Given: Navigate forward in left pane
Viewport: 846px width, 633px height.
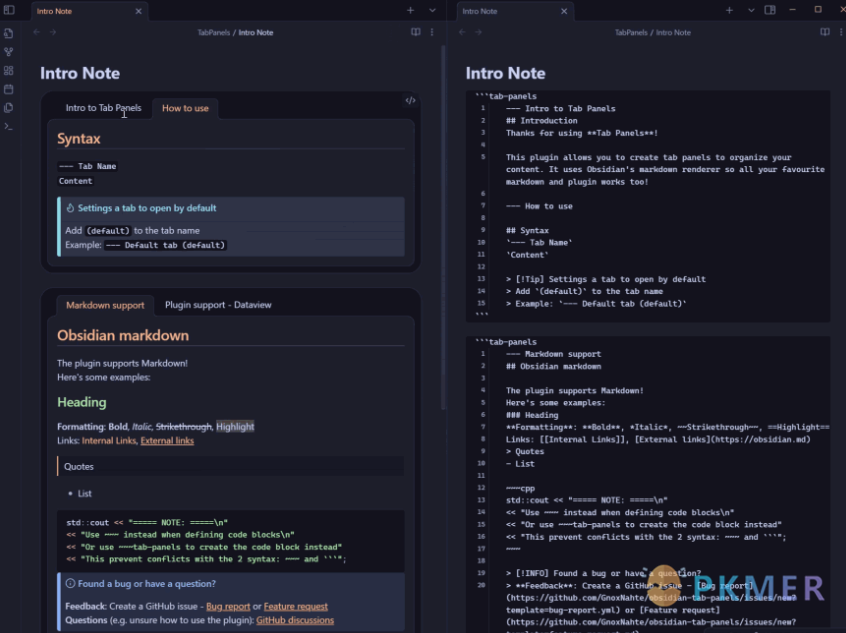Looking at the screenshot, I should pos(53,32).
